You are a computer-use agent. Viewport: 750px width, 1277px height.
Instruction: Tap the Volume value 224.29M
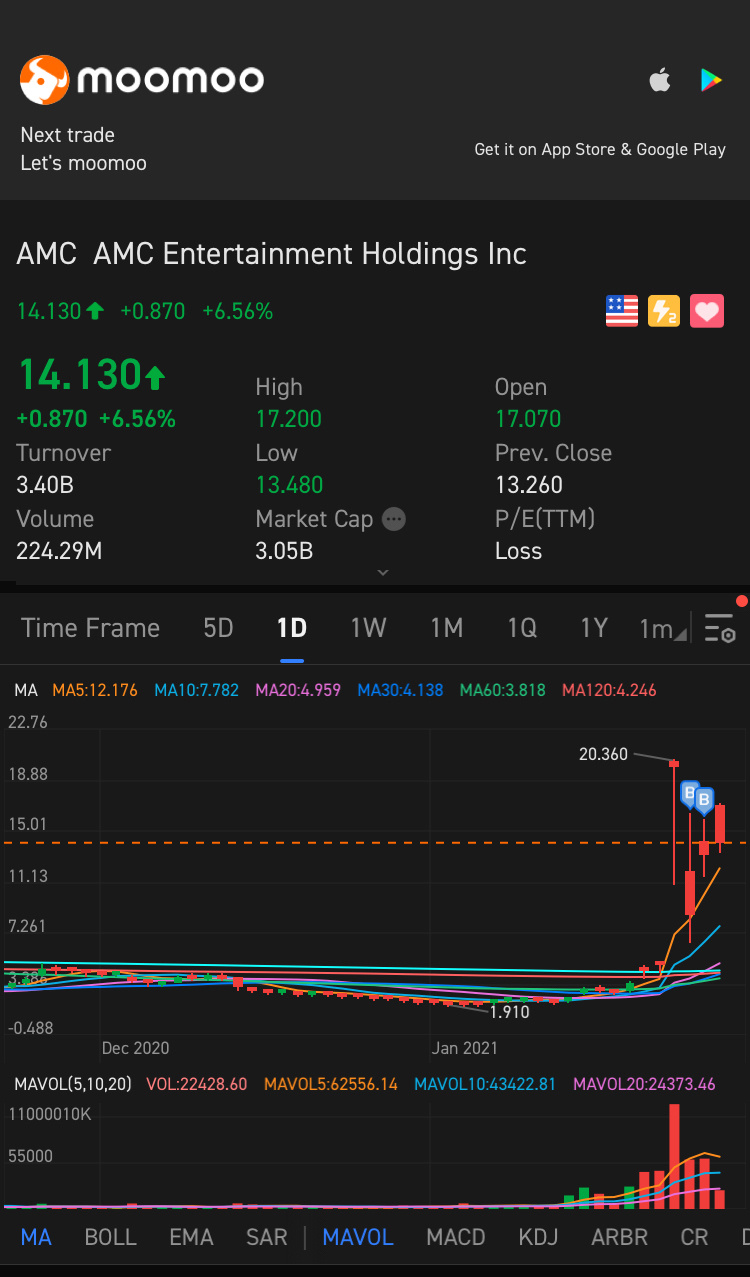[59, 551]
